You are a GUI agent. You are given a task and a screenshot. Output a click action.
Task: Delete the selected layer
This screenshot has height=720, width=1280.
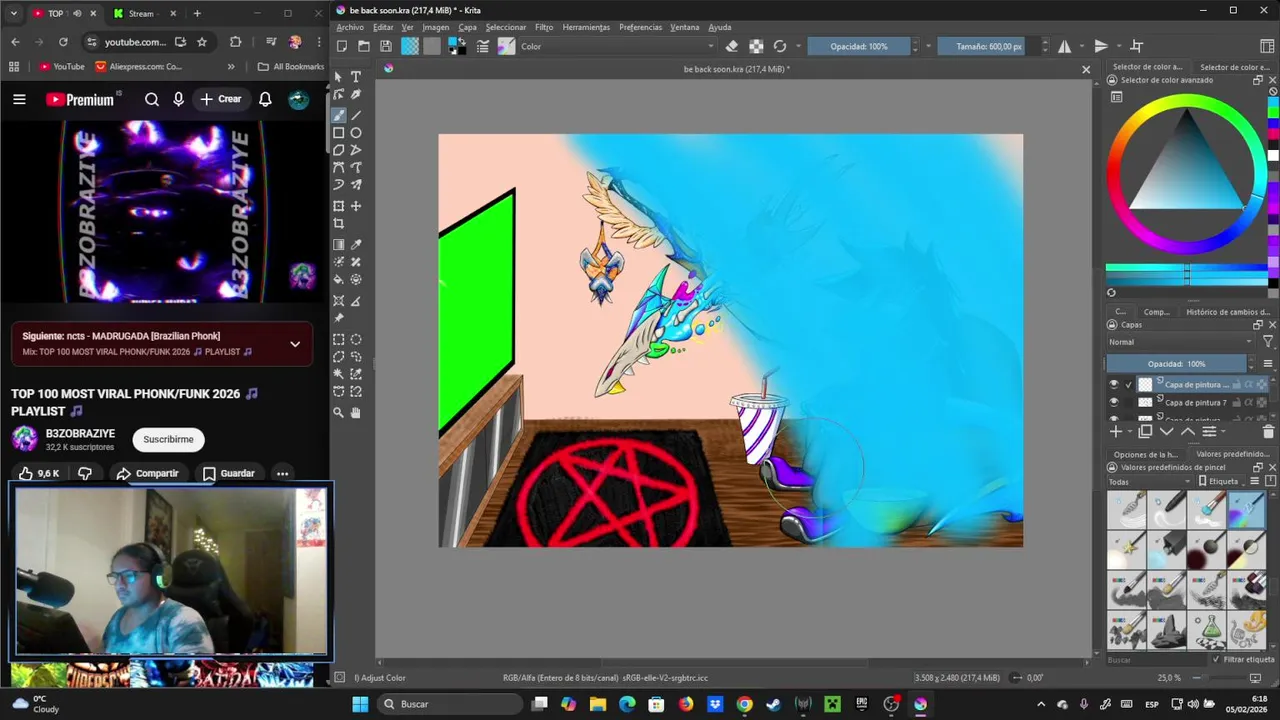click(1268, 431)
